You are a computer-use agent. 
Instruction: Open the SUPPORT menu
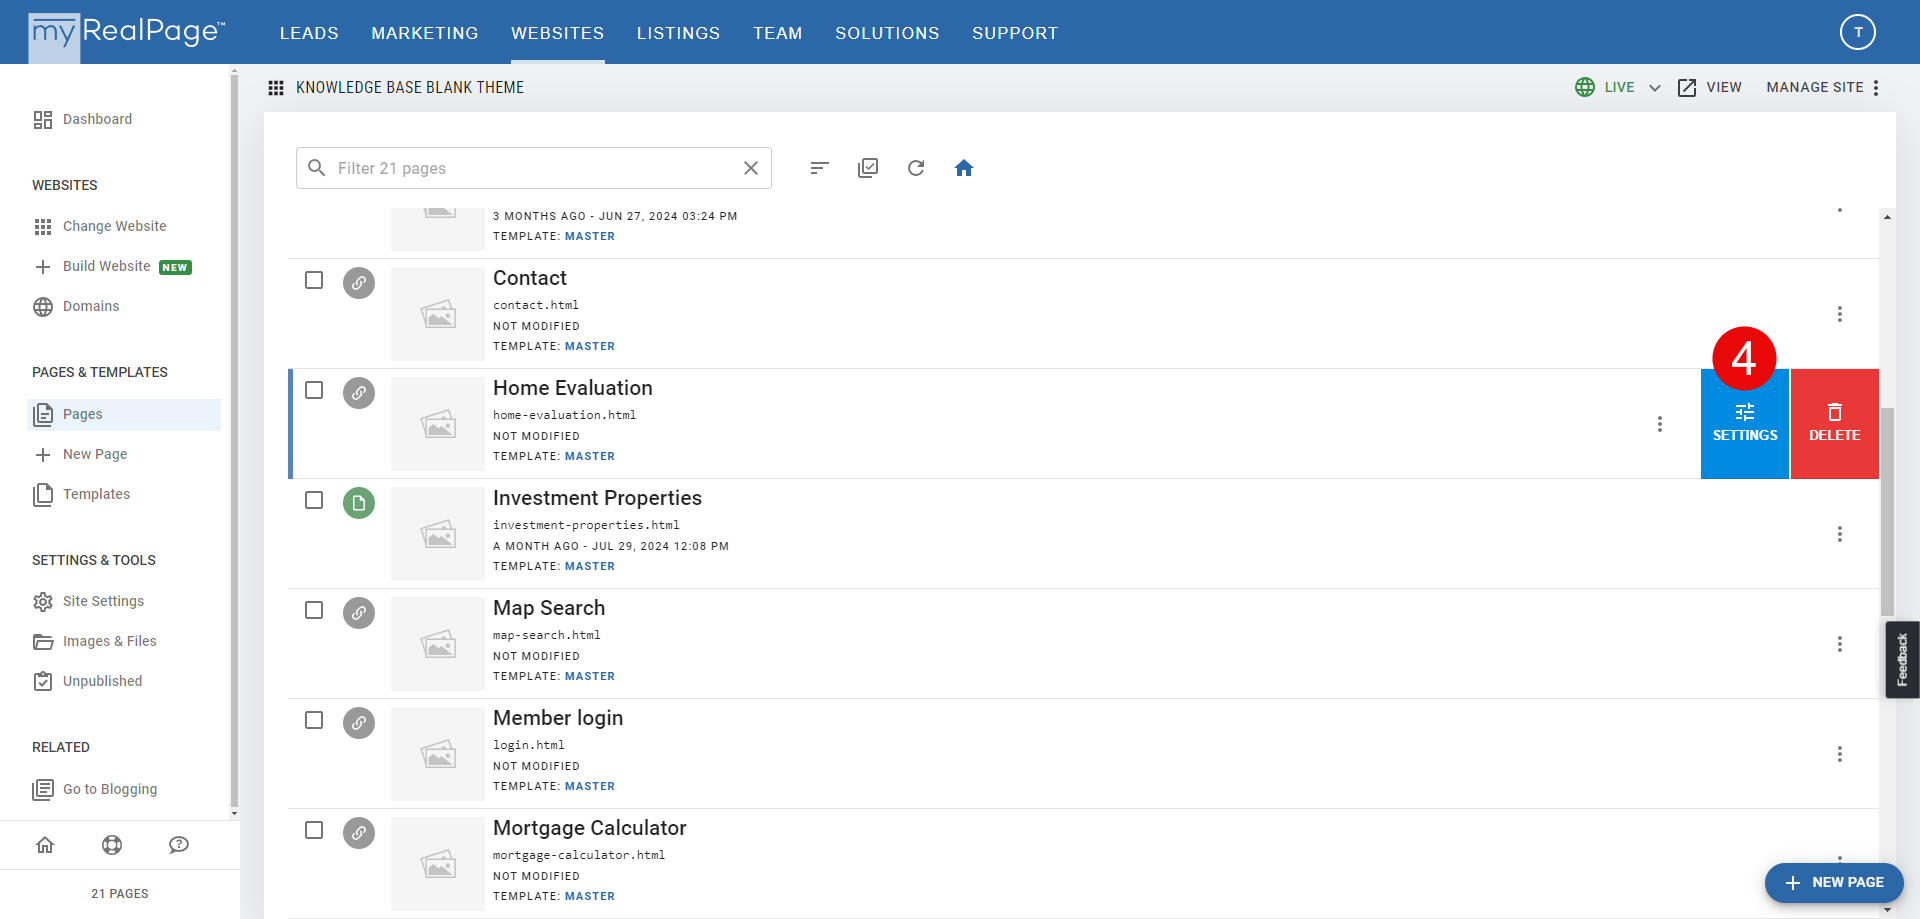coord(1015,33)
